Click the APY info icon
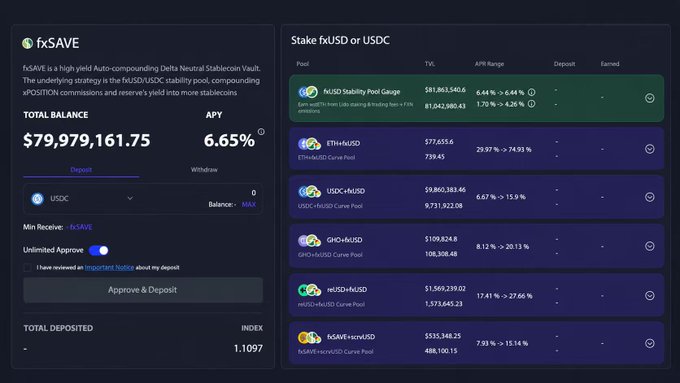Image resolution: width=680 pixels, height=383 pixels. pyautogui.click(x=261, y=131)
